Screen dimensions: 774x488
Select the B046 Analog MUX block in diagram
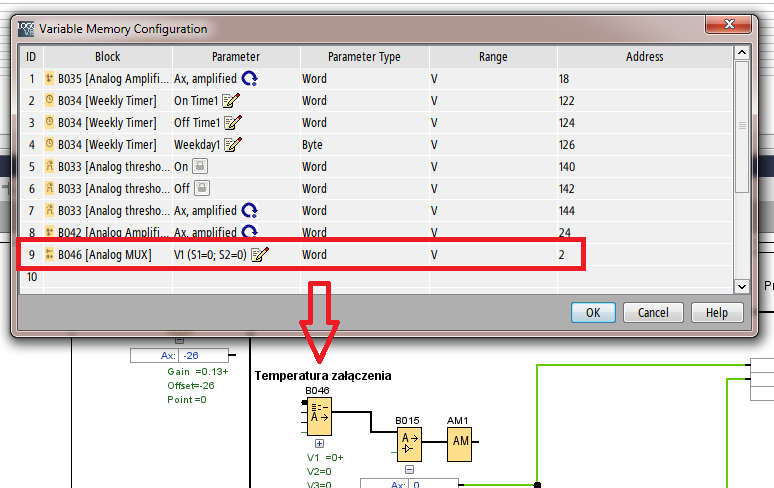point(319,416)
